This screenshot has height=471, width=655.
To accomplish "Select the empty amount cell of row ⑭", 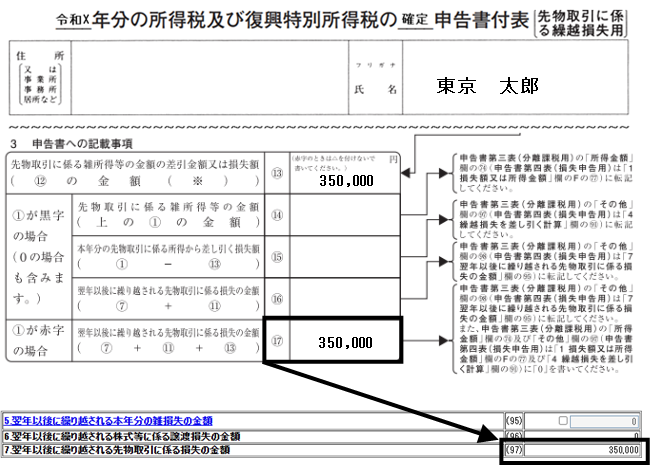I will [x=345, y=215].
